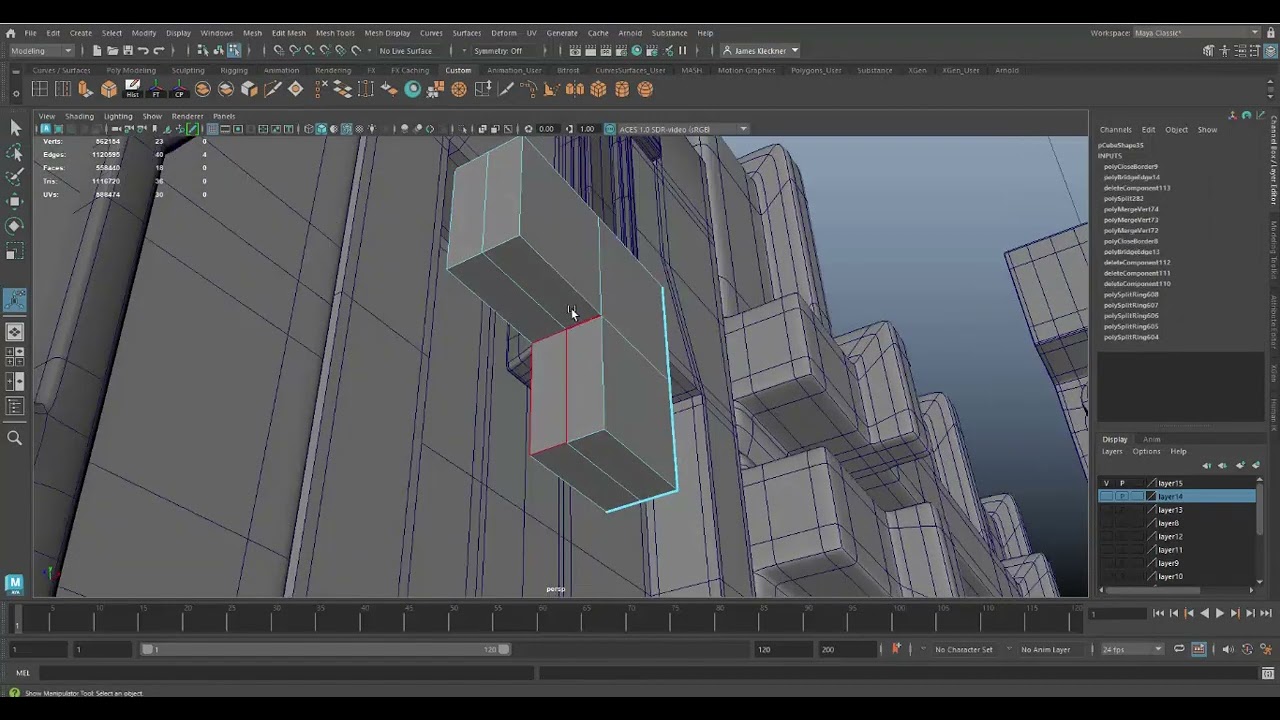Click the range slider bar
Screen dimensions: 1280x720
(x=325, y=649)
